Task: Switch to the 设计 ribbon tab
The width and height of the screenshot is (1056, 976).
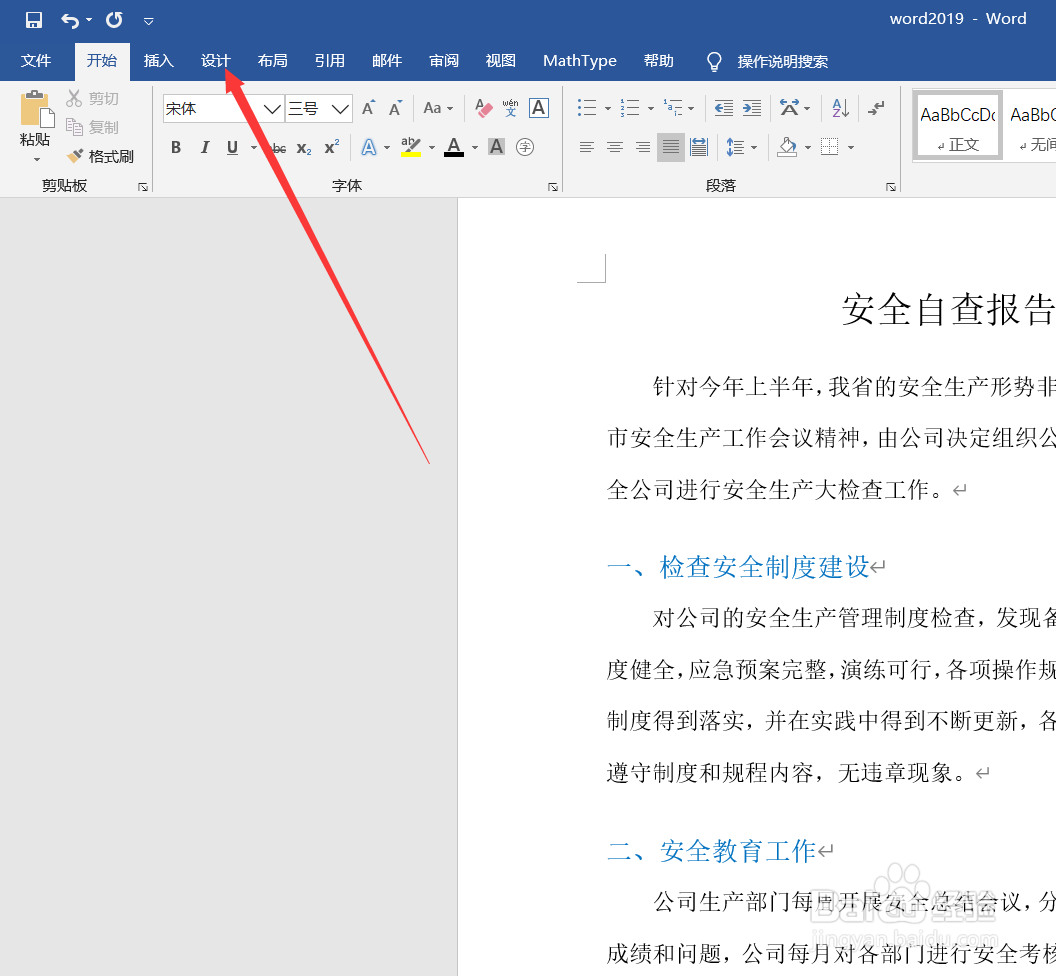Action: click(215, 61)
